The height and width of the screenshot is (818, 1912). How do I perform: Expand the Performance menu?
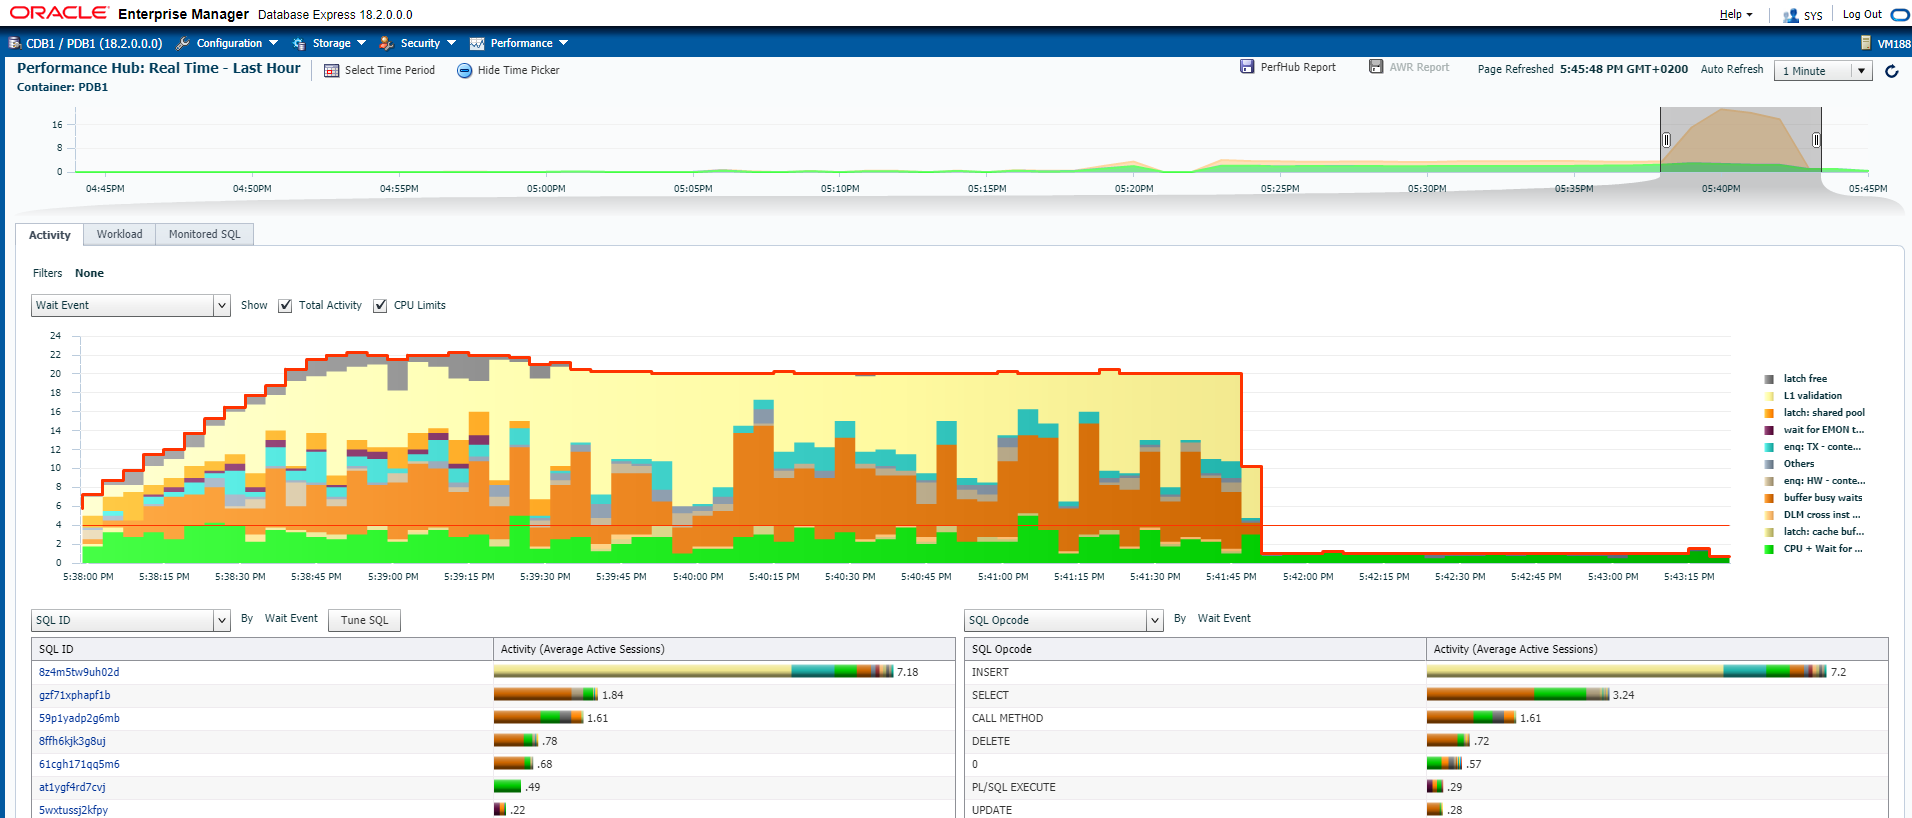tap(528, 43)
